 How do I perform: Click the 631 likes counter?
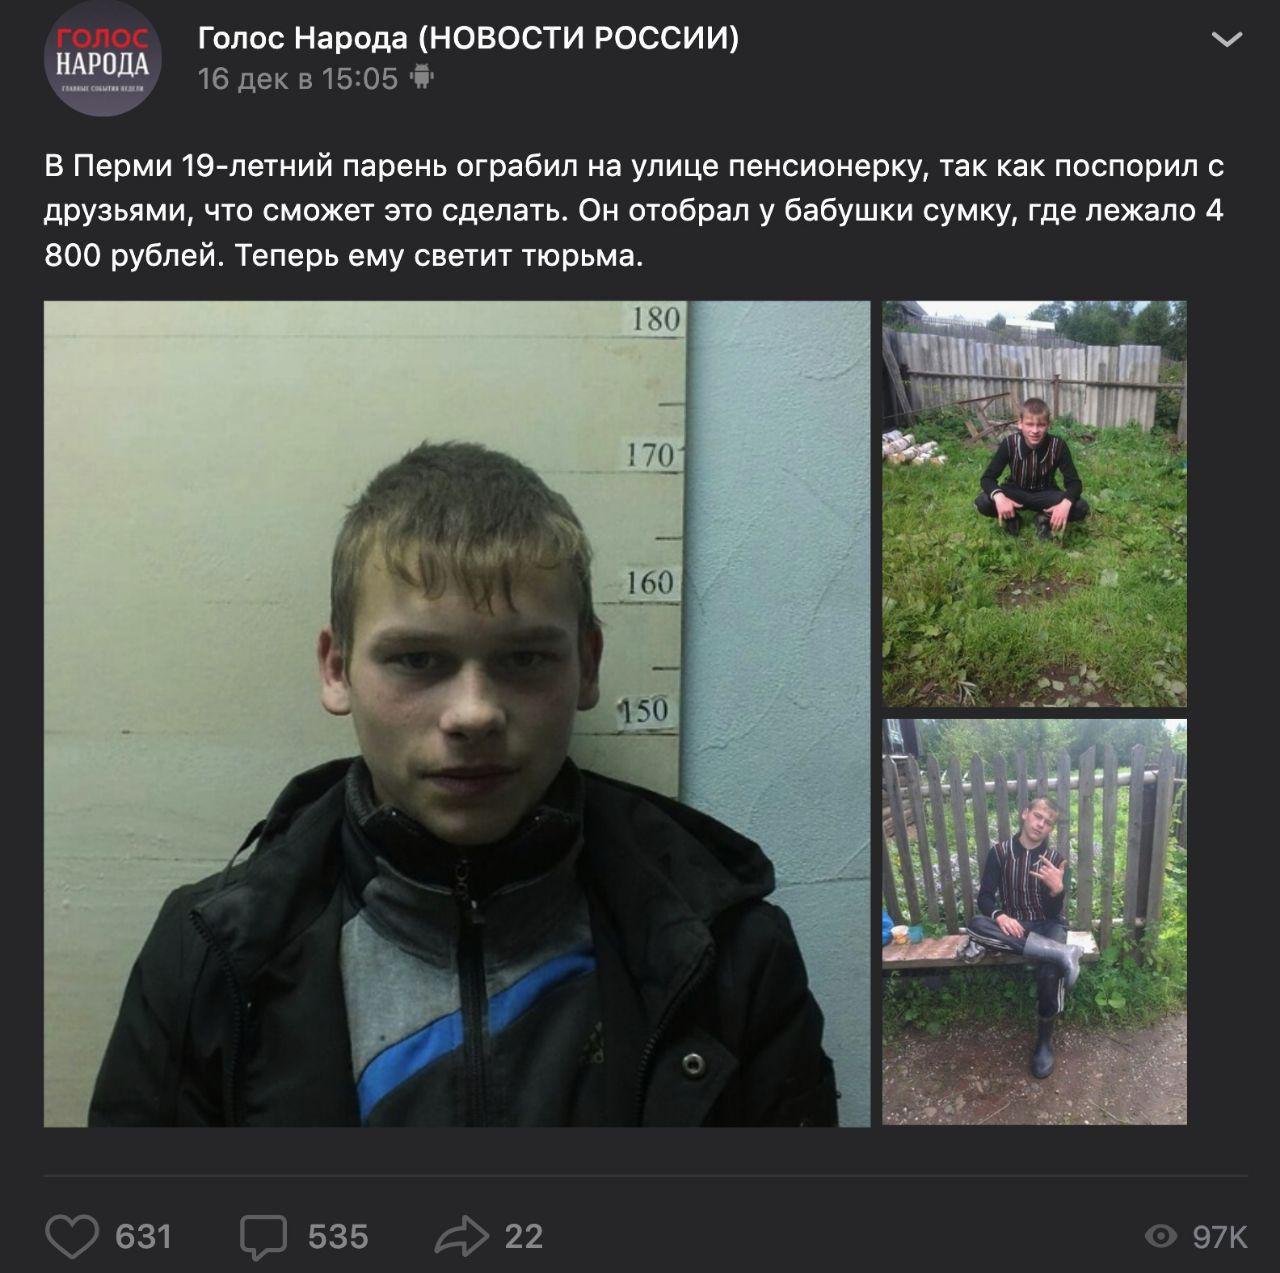point(143,1237)
